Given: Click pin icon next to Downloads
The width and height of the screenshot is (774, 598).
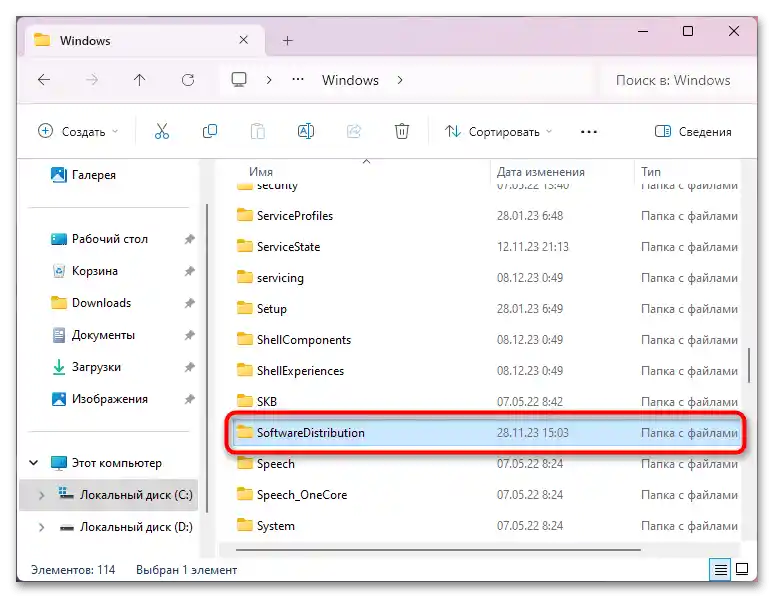Looking at the screenshot, I should 190,303.
